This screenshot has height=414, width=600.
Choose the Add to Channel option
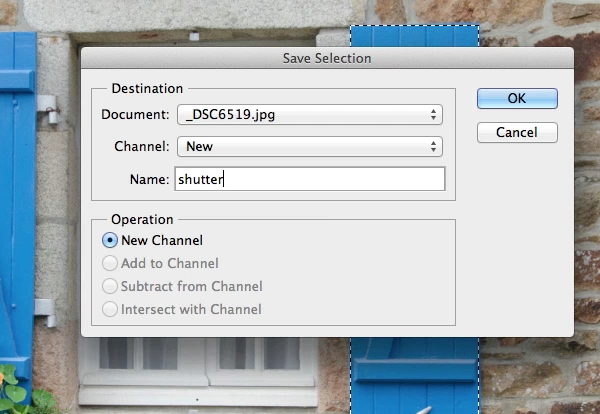click(110, 263)
